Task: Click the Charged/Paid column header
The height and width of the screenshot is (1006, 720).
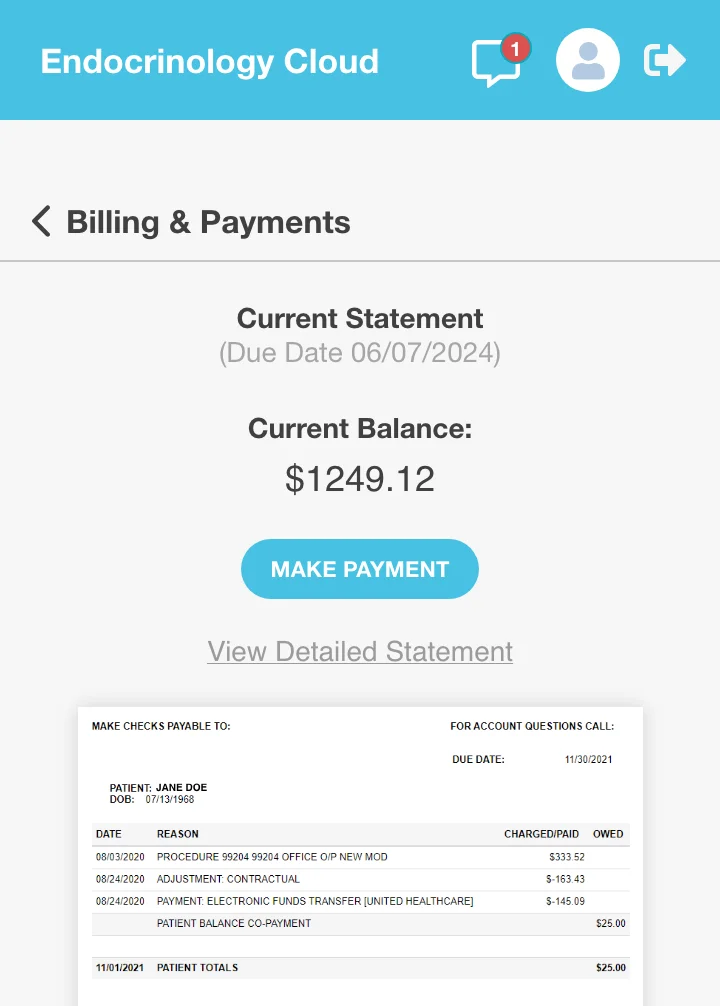Action: coord(541,834)
